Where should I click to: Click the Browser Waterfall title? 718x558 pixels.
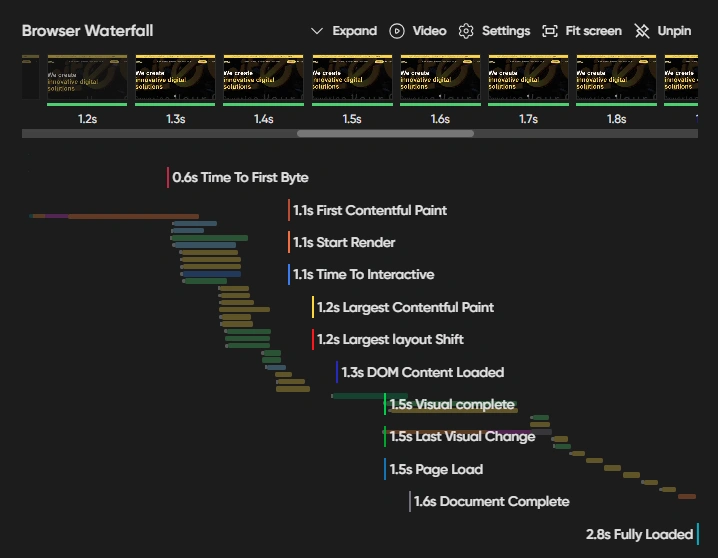point(87,31)
